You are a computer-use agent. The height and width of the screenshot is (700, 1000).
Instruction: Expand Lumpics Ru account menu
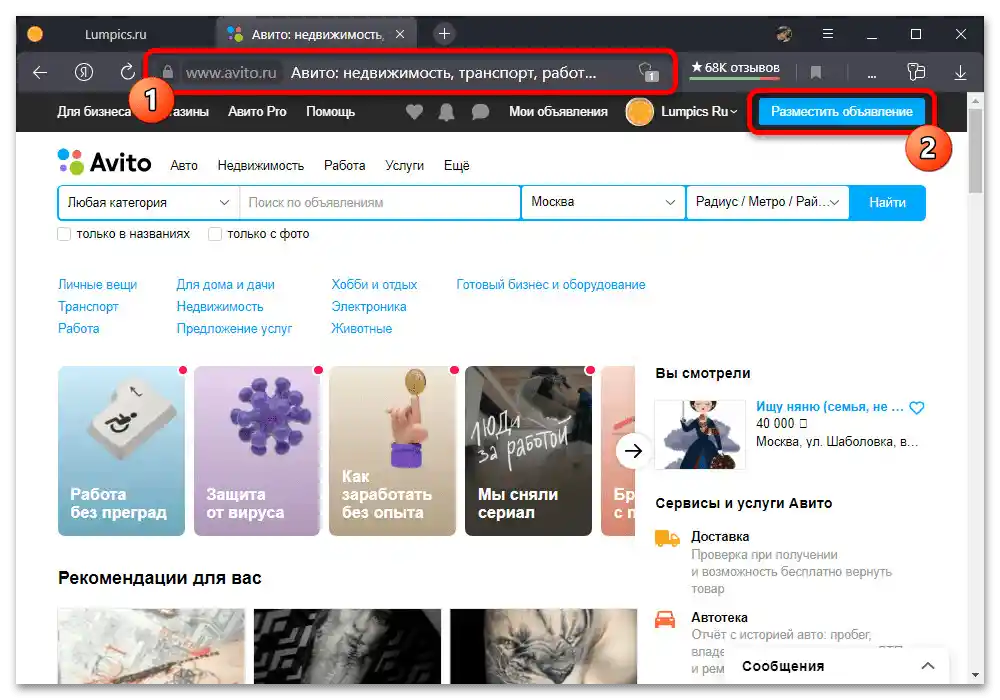699,112
